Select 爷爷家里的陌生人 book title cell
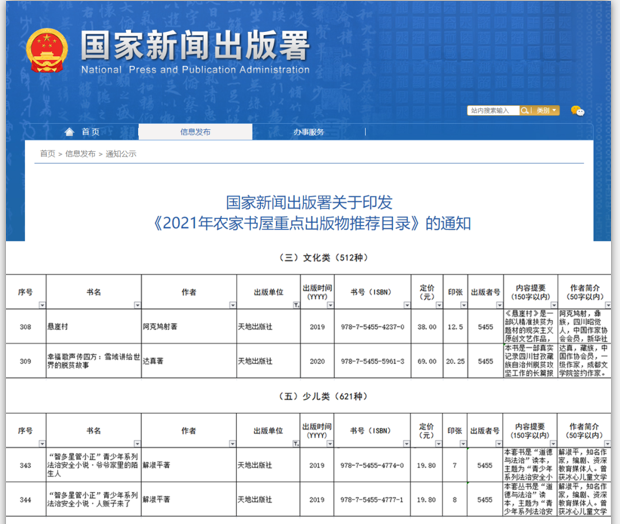Image resolution: width=620 pixels, height=524 pixels. [94, 465]
